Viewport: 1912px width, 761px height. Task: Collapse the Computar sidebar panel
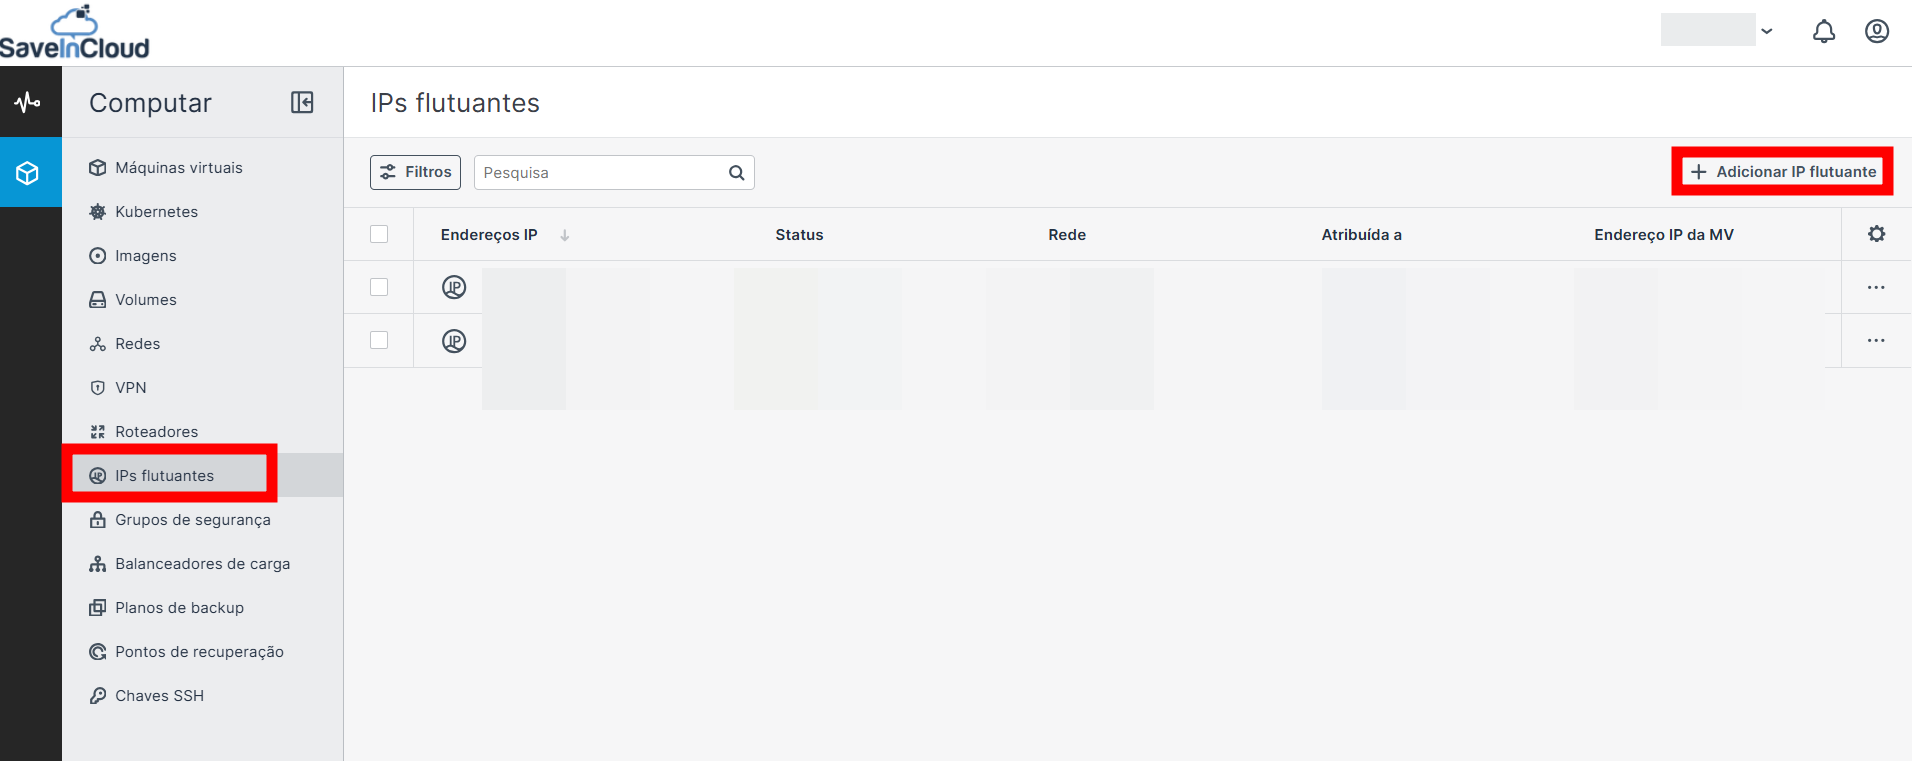click(302, 102)
